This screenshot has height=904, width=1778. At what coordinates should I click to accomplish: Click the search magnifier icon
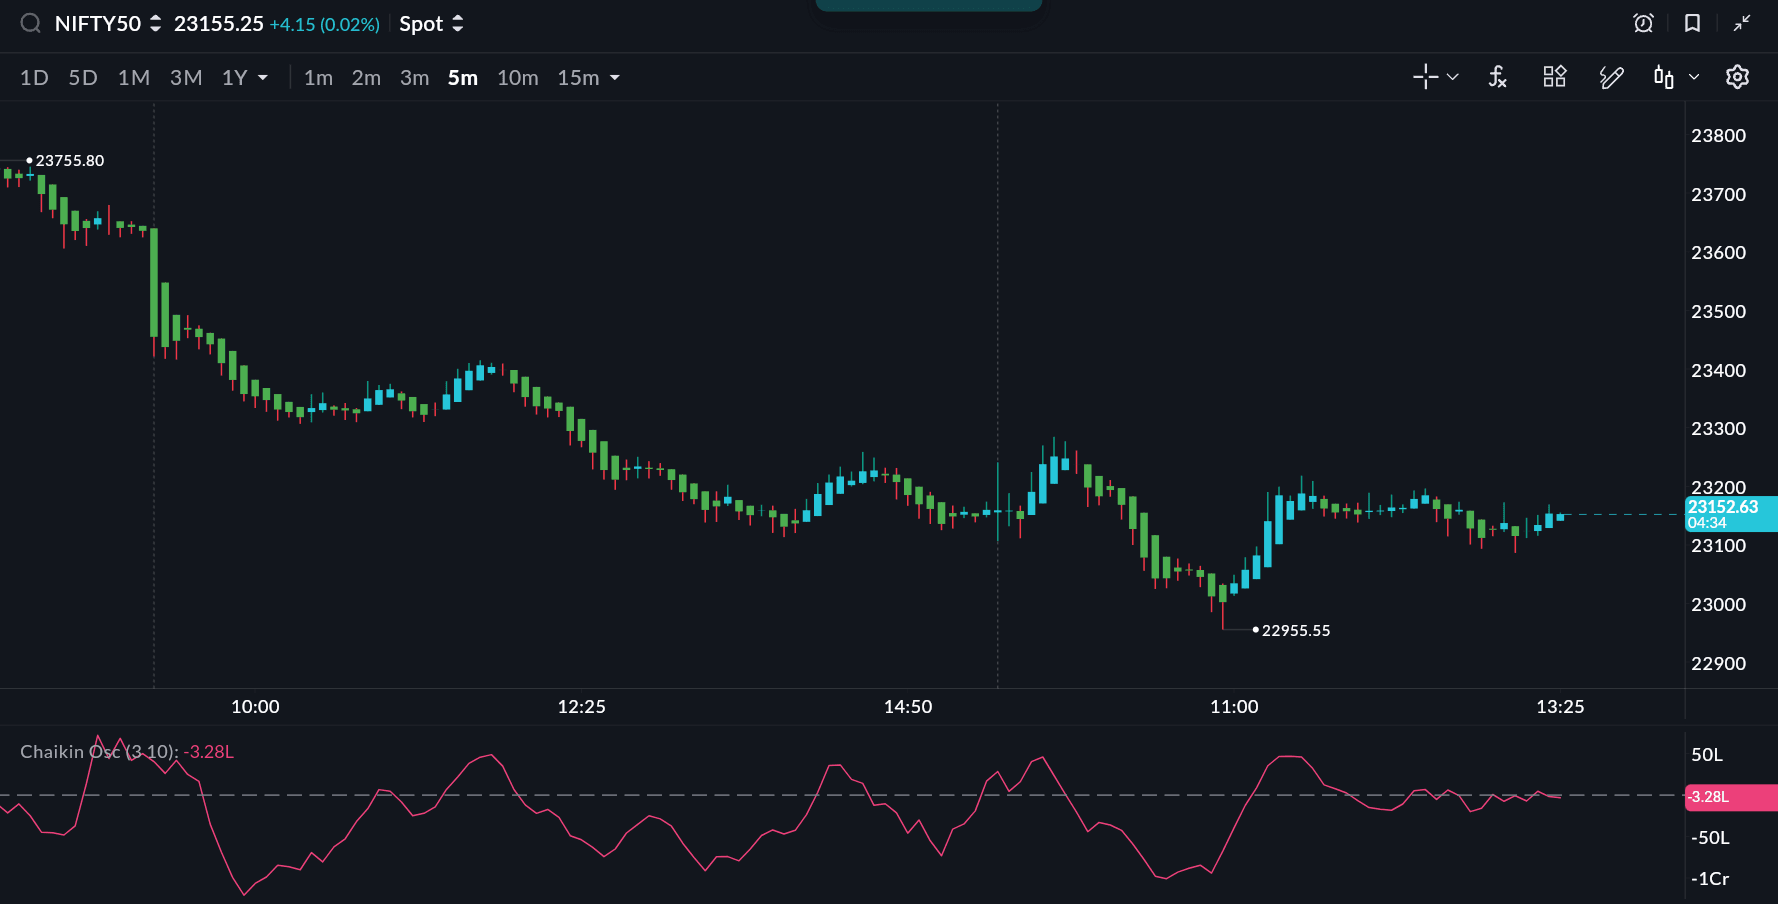click(31, 23)
